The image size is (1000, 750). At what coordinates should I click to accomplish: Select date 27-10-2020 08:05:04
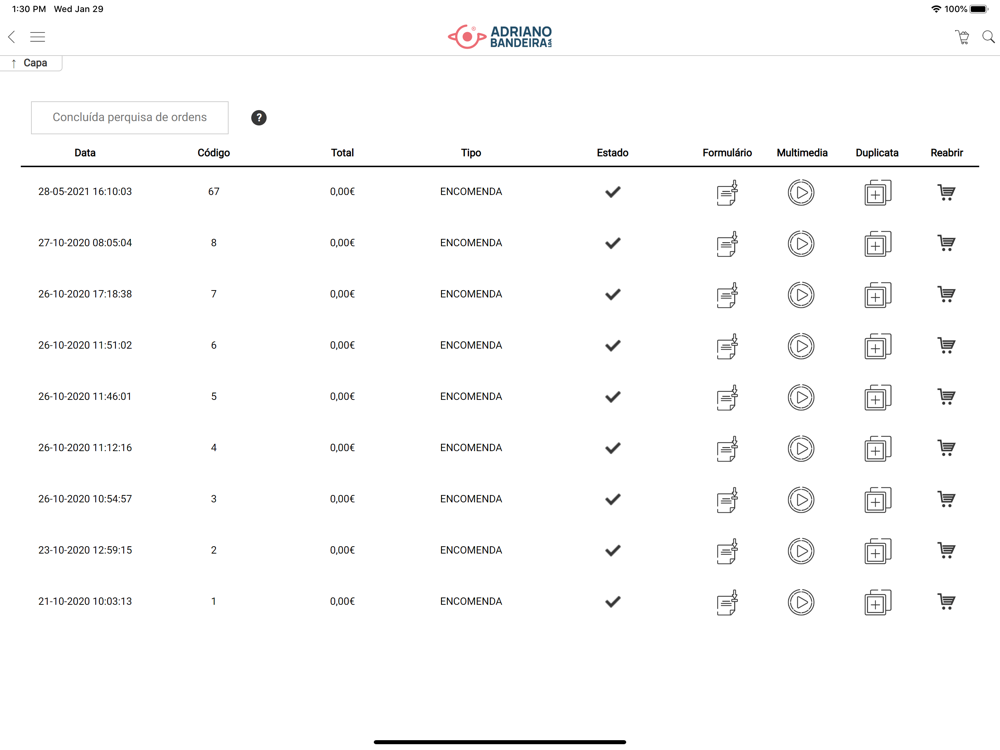click(85, 243)
